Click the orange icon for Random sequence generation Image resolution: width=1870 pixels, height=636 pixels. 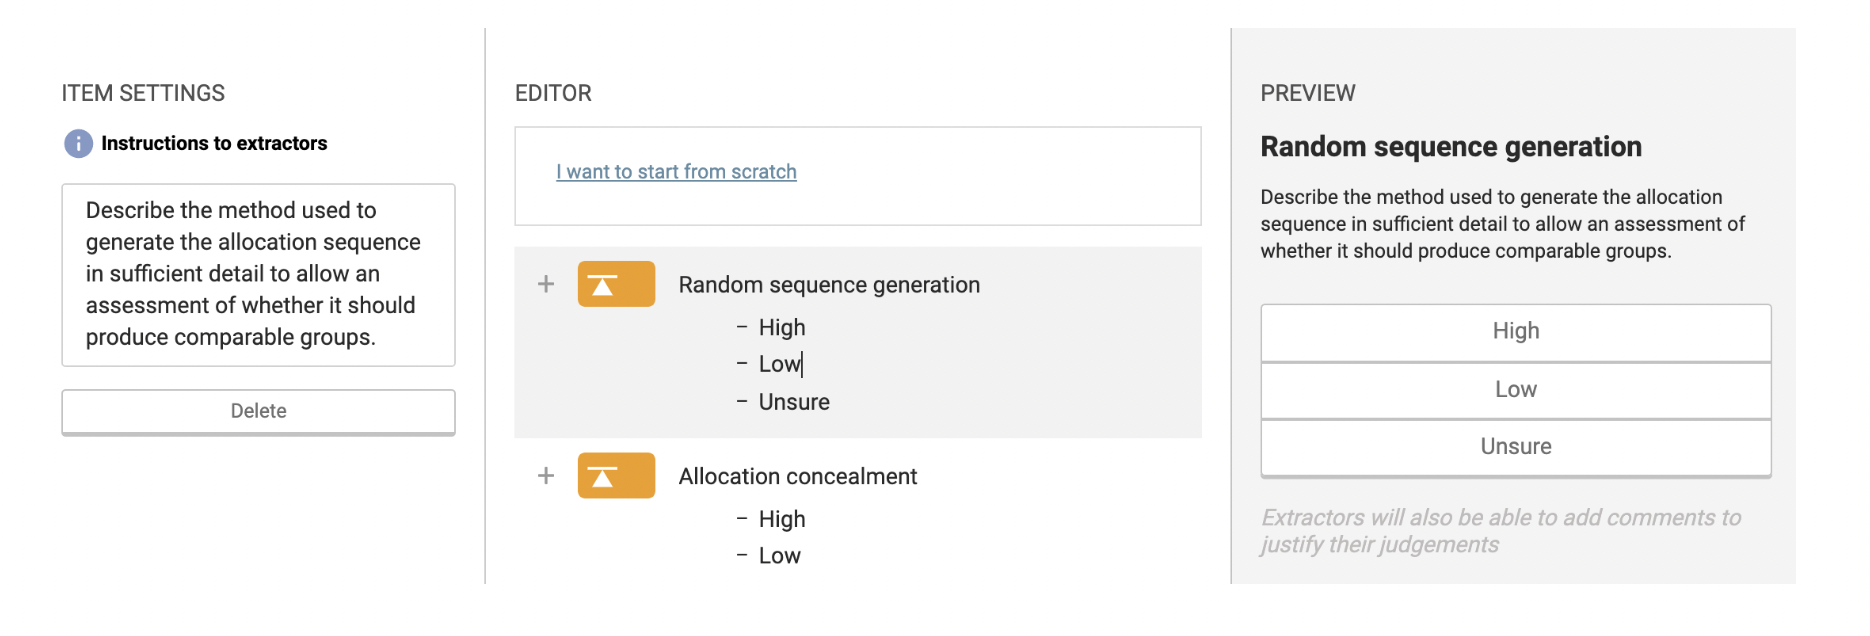coord(616,284)
